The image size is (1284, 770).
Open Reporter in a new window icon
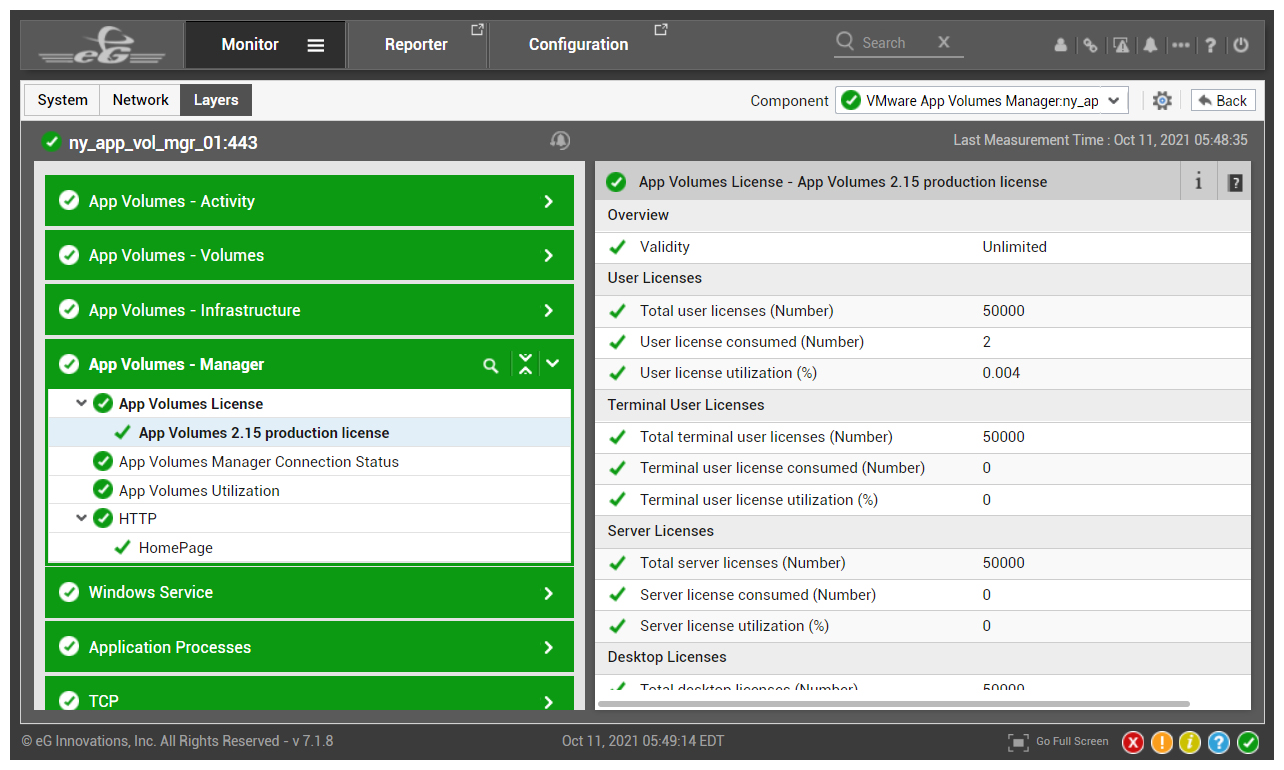point(477,30)
